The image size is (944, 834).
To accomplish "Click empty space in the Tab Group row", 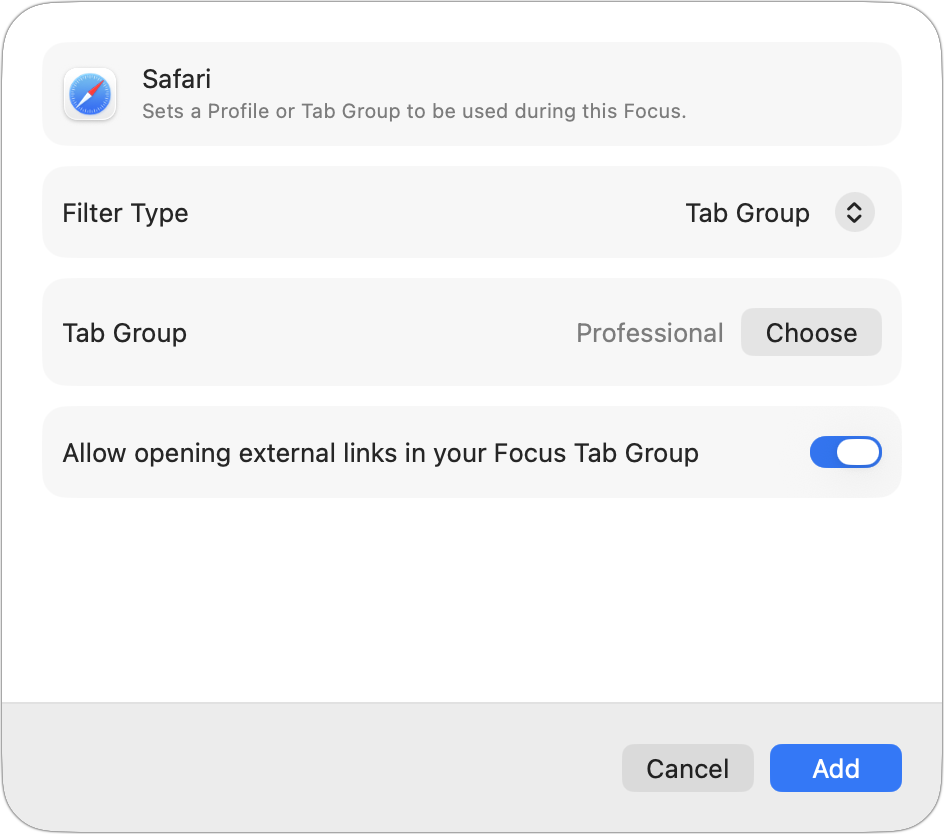I will click(x=380, y=333).
